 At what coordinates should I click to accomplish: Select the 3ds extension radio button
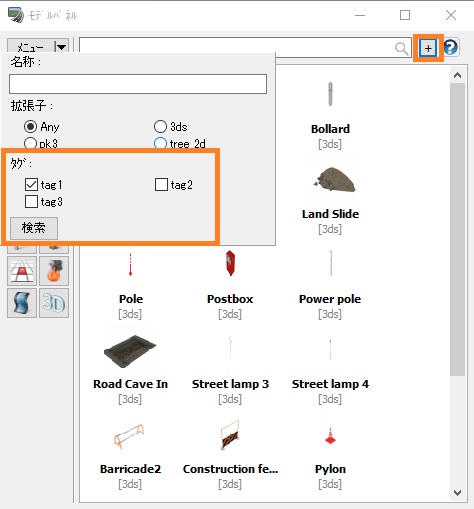tap(160, 127)
